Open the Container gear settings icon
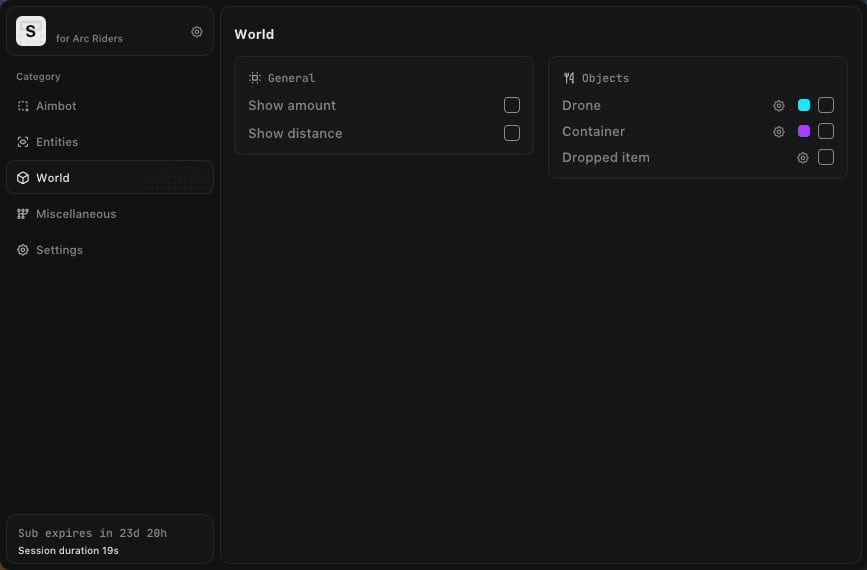 [x=779, y=132]
